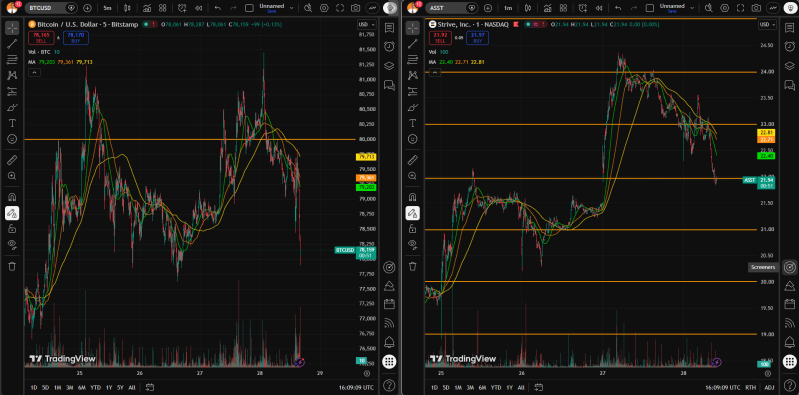Collapse the indicator legend arrow in Bitcoin chart
The height and width of the screenshot is (395, 799).
[34, 73]
